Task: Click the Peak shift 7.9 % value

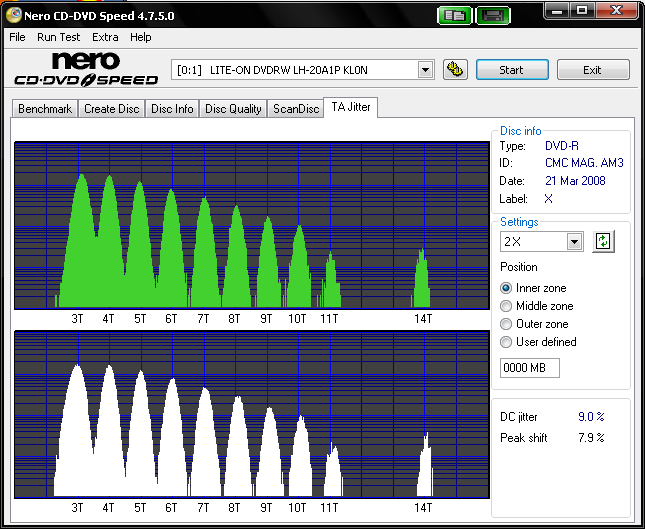Action: (x=591, y=437)
